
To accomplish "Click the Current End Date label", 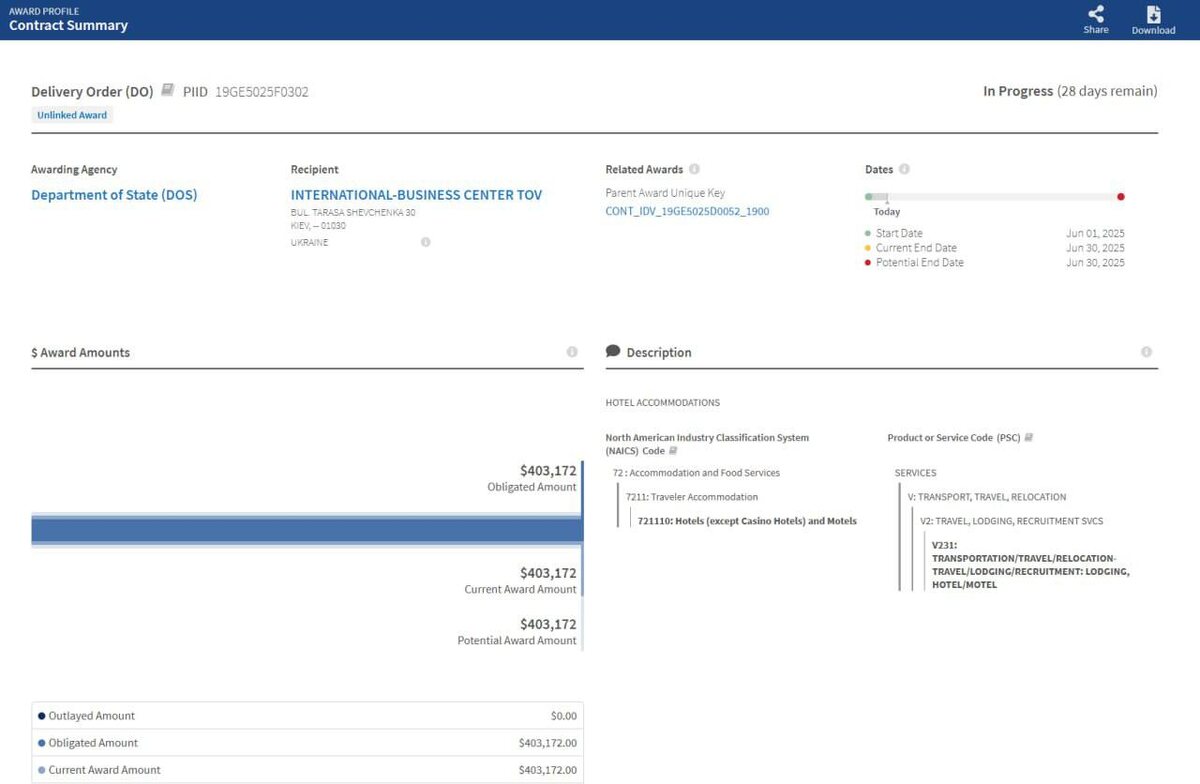I will 916,248.
